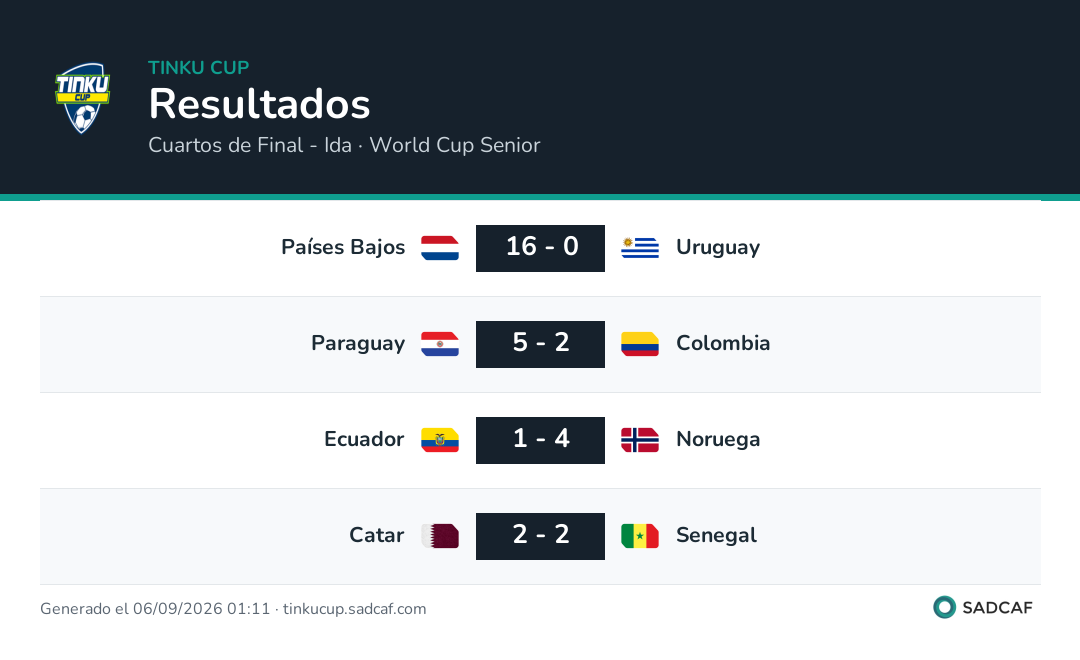This screenshot has height=660, width=1080.
Task: Select the 2 - 2 score box
Action: coord(541,536)
